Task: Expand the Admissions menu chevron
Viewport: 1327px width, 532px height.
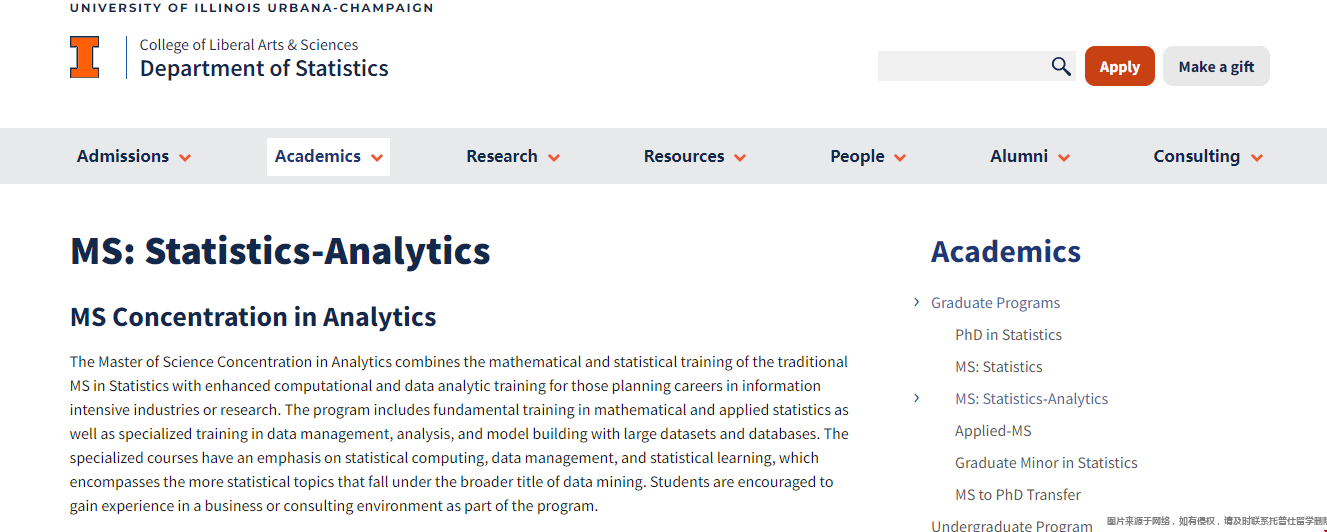Action: pyautogui.click(x=185, y=158)
